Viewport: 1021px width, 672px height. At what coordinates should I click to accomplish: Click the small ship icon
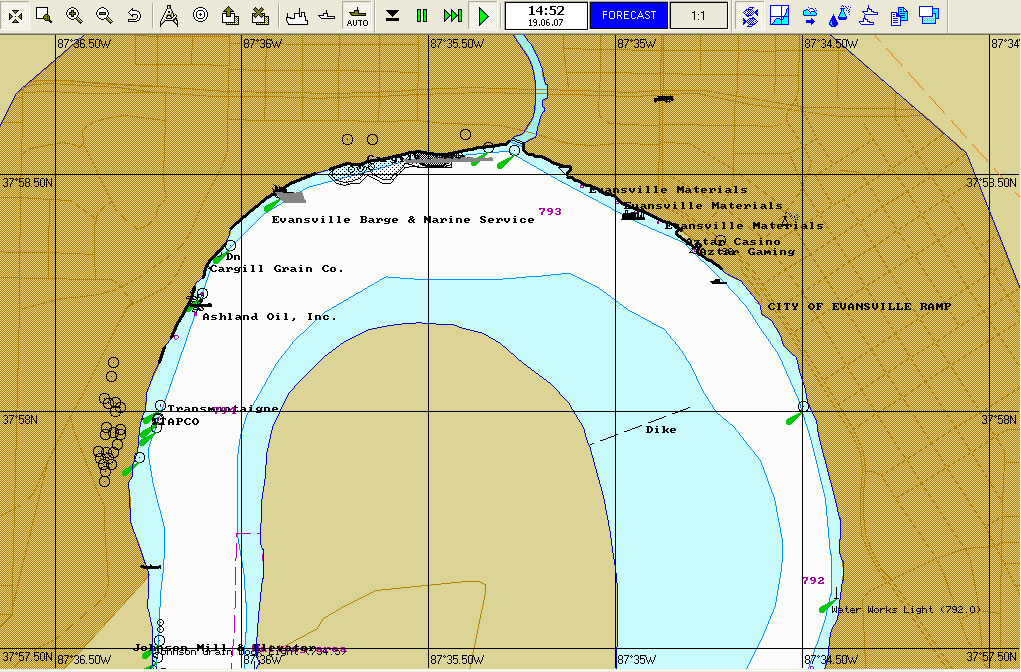[327, 16]
